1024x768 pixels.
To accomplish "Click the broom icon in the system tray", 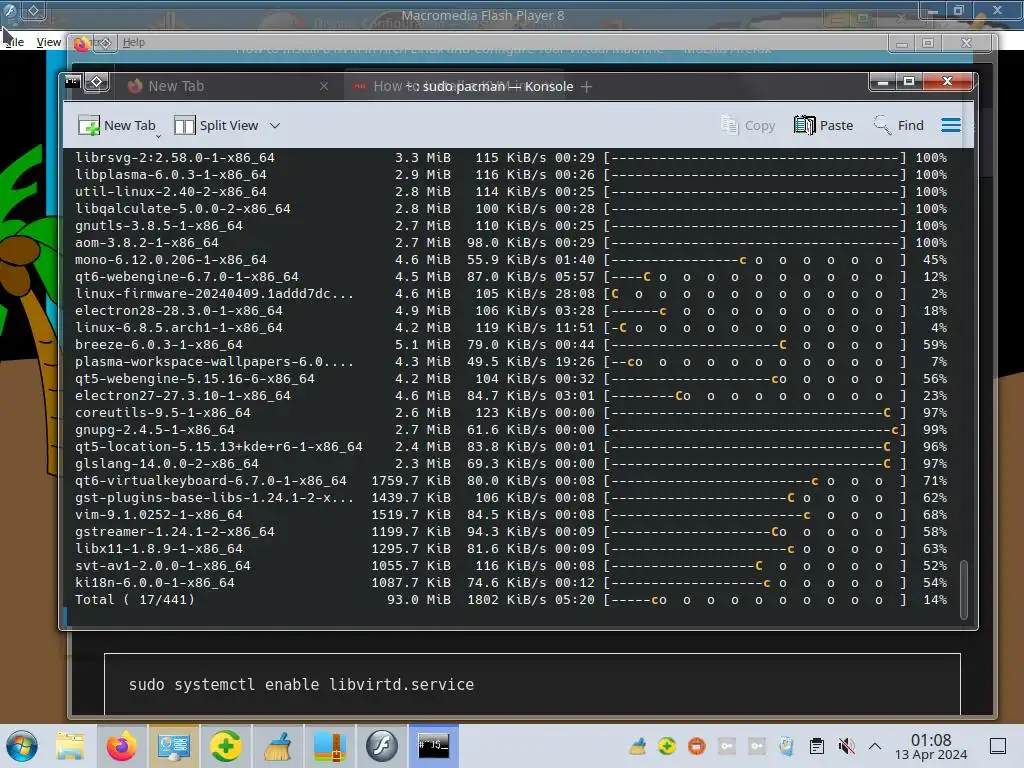I will 637,746.
